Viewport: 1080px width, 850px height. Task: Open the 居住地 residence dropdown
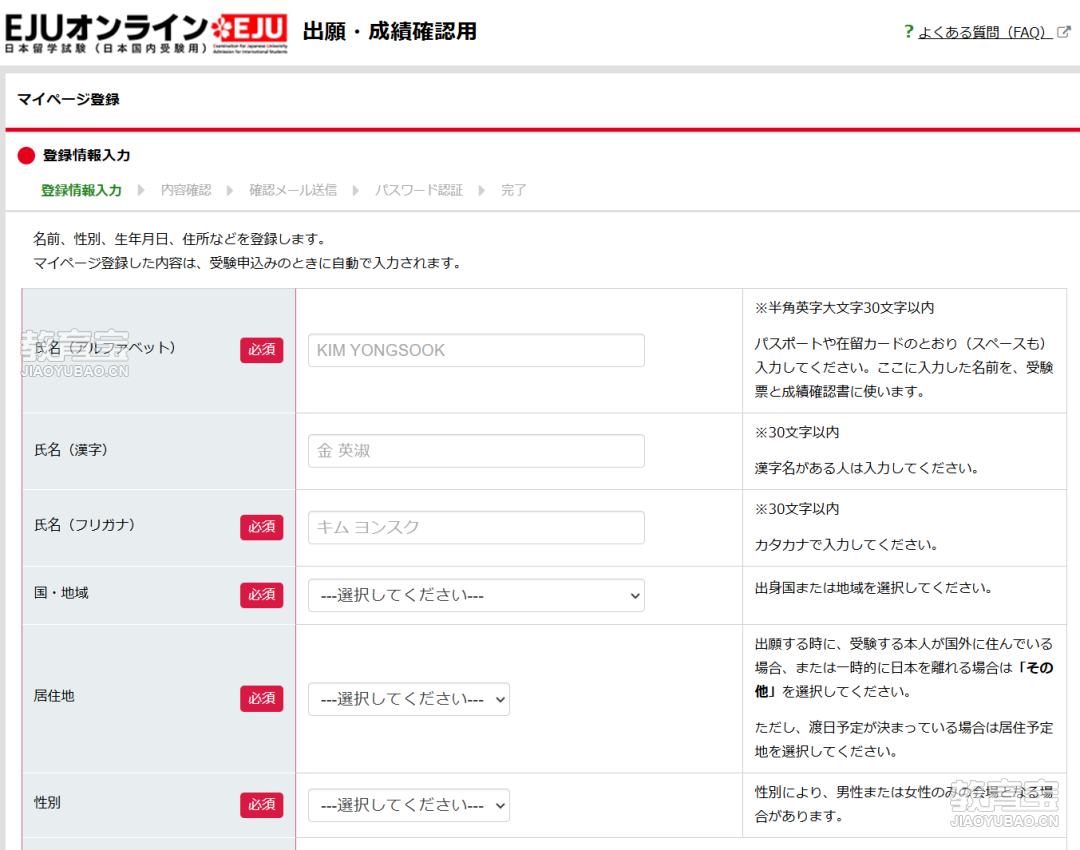point(408,699)
